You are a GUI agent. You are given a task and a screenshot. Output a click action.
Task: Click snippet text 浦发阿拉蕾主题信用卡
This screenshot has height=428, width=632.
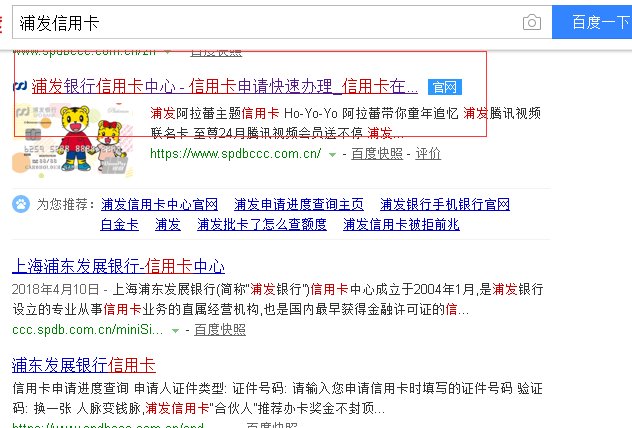click(x=215, y=113)
